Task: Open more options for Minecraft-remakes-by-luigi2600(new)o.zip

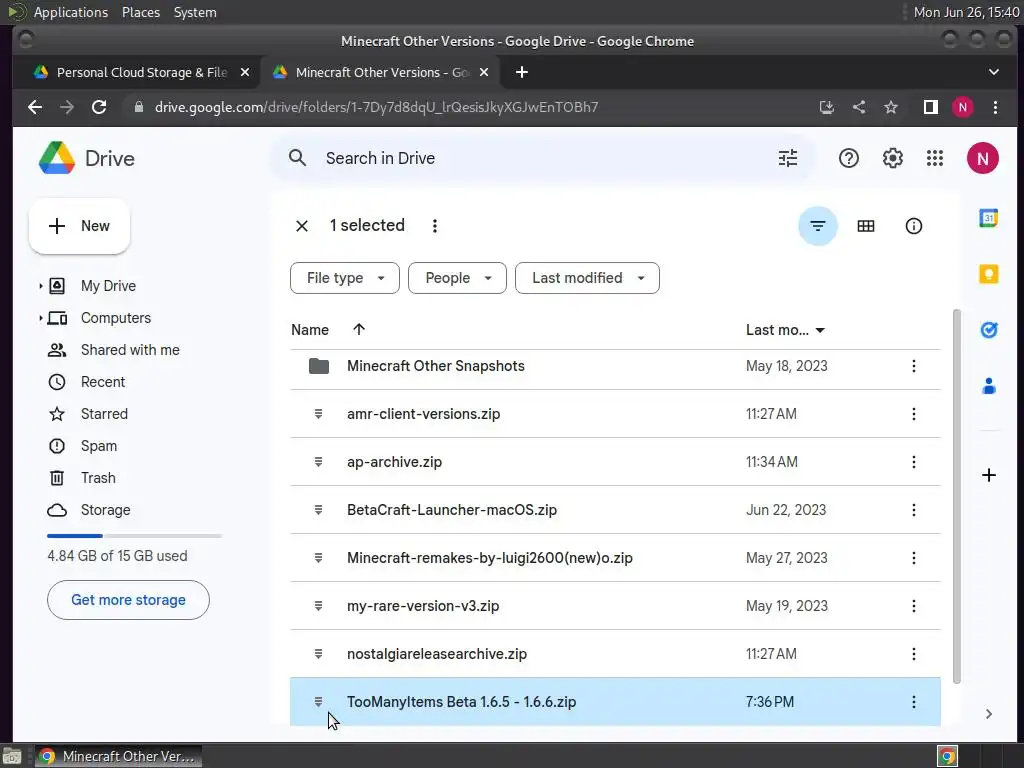Action: pyautogui.click(x=914, y=558)
